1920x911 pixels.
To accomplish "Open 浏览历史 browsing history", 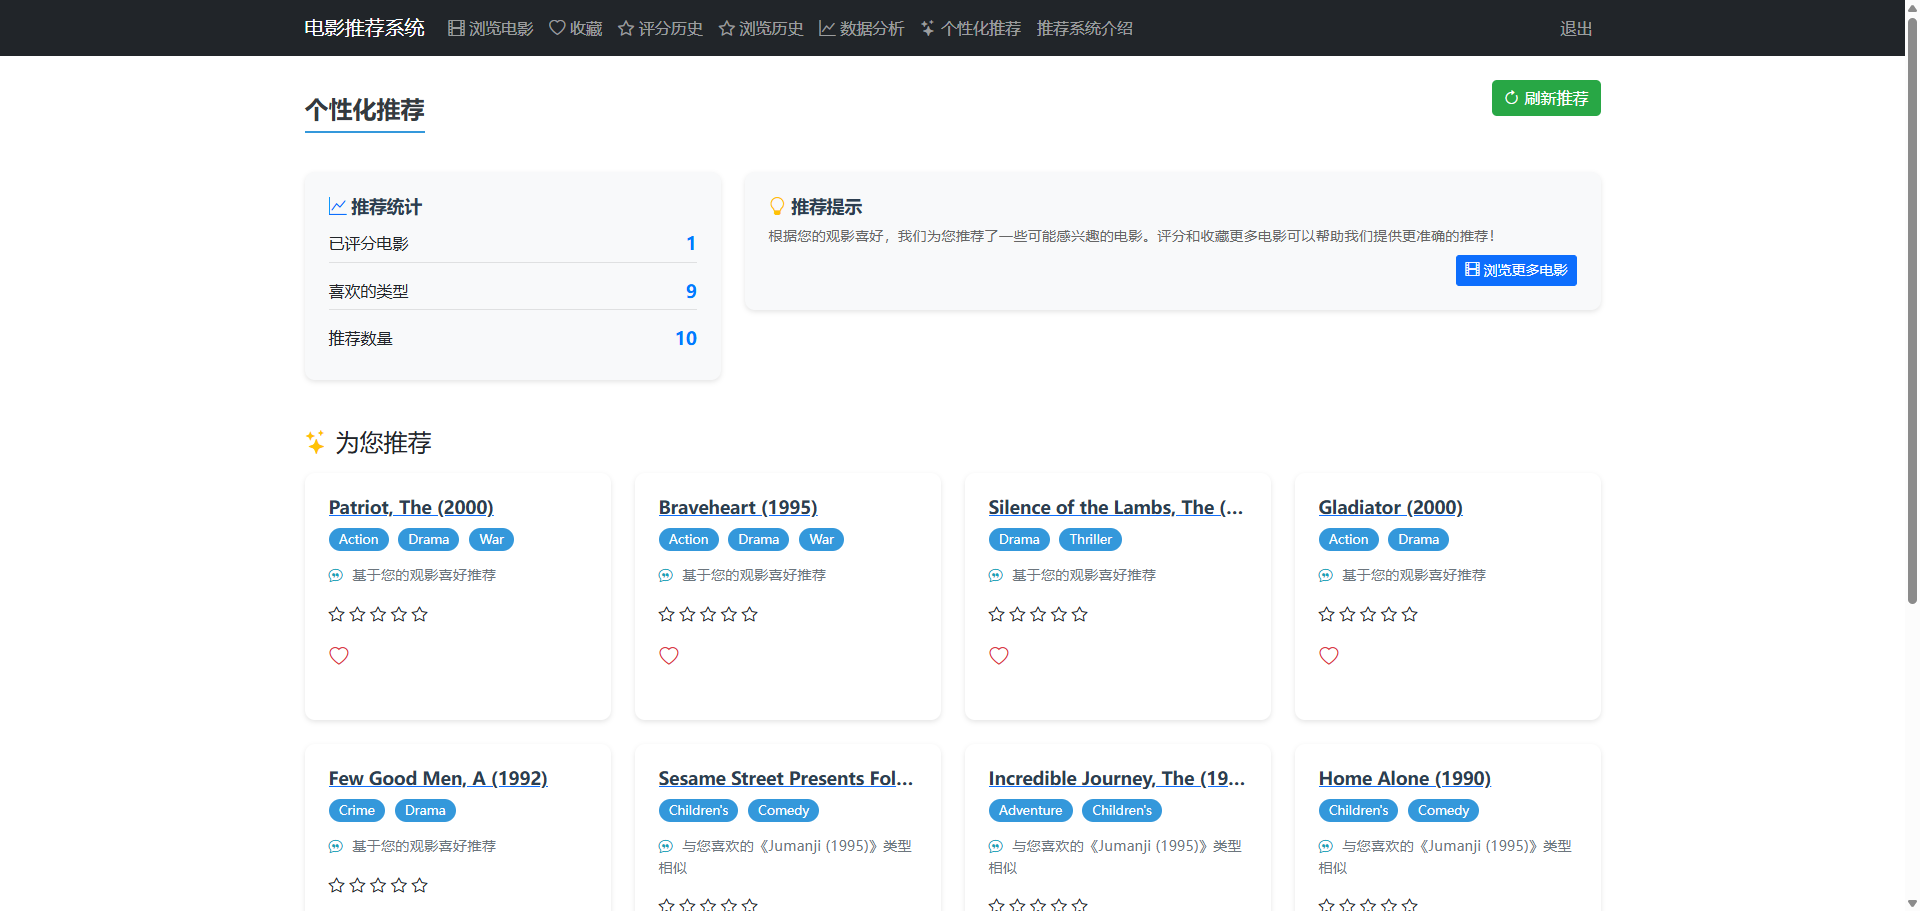I will coord(761,28).
